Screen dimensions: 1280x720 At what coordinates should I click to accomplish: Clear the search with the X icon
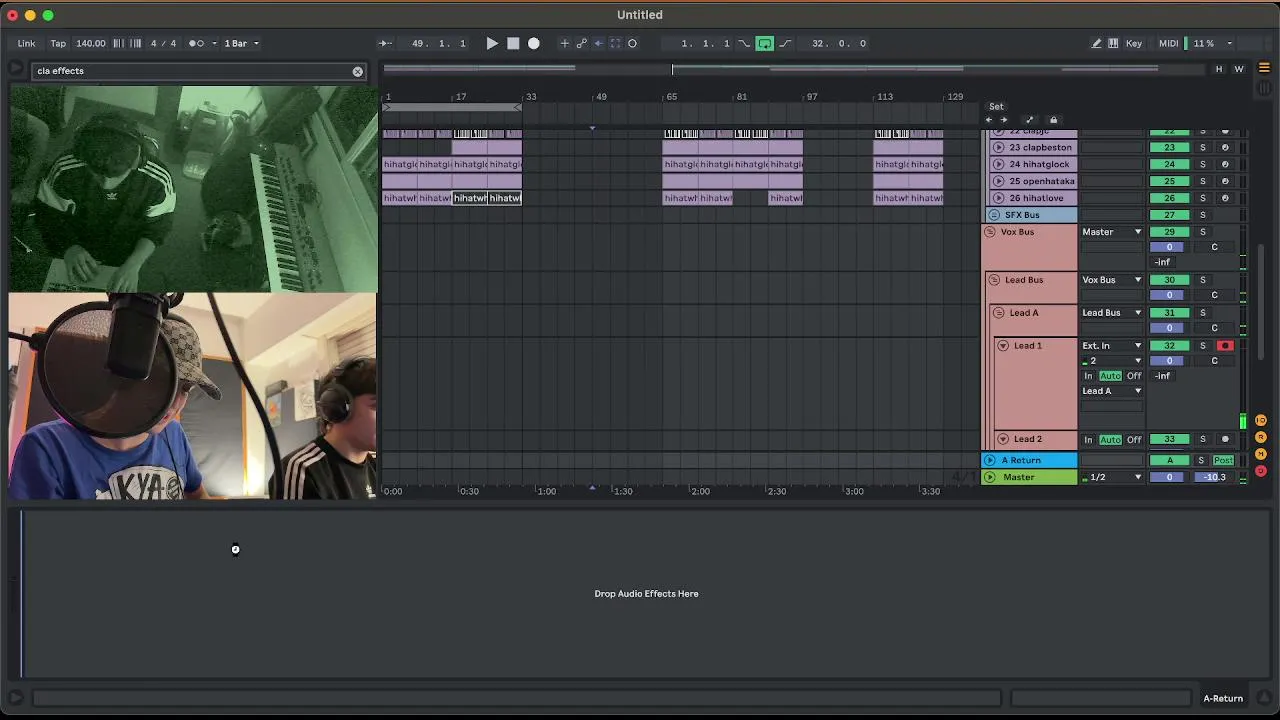tap(357, 71)
